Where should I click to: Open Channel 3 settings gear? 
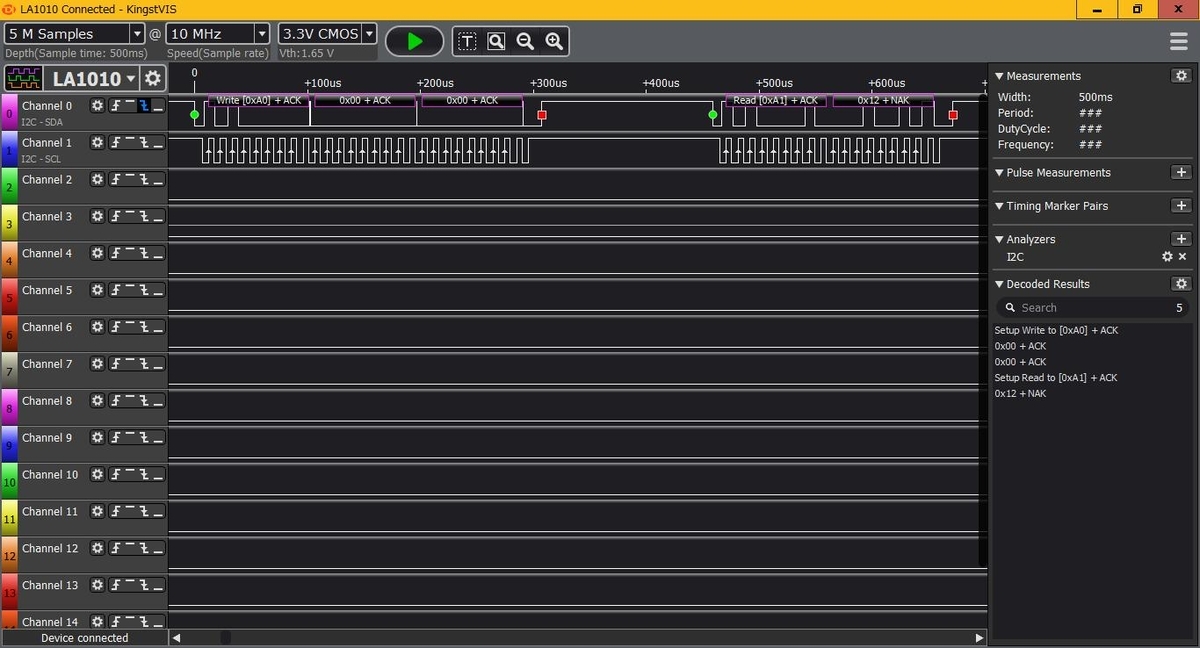97,216
